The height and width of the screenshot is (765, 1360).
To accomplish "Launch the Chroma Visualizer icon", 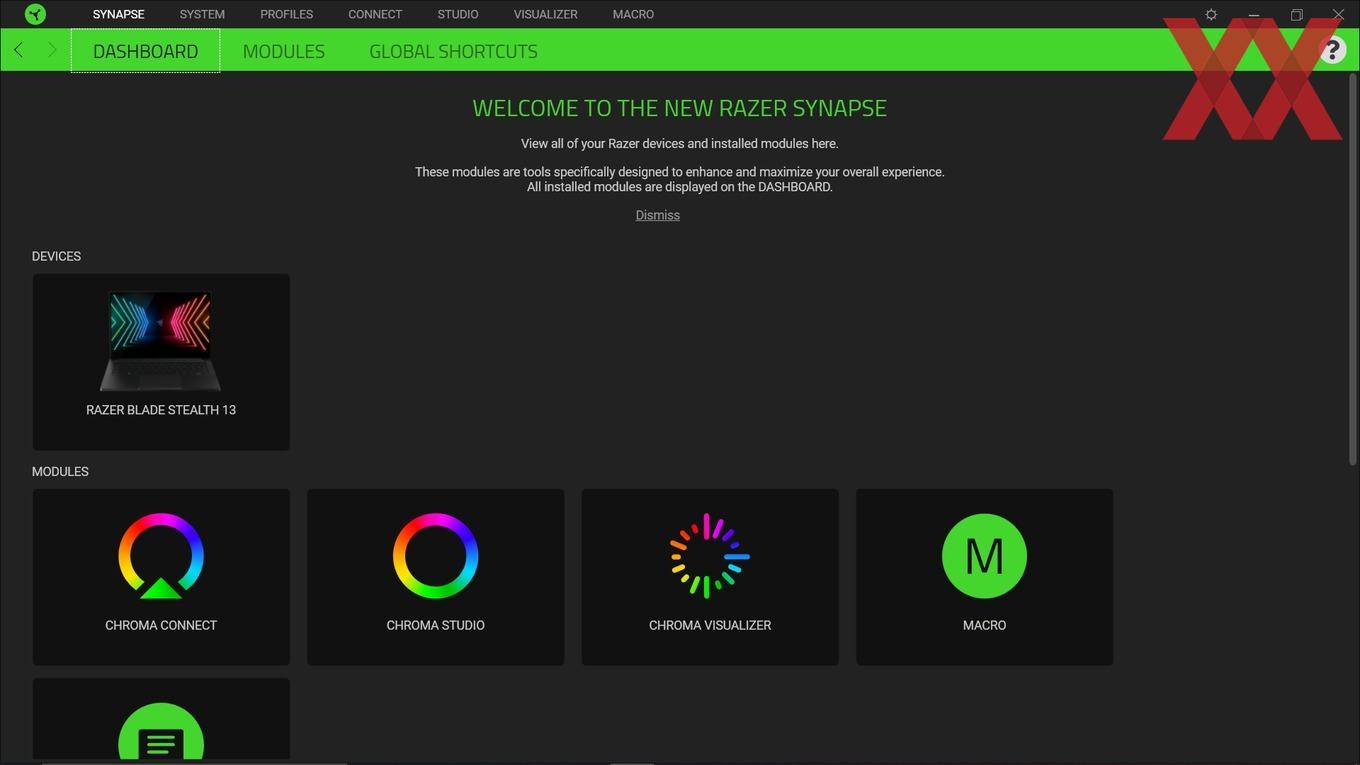I will [710, 556].
